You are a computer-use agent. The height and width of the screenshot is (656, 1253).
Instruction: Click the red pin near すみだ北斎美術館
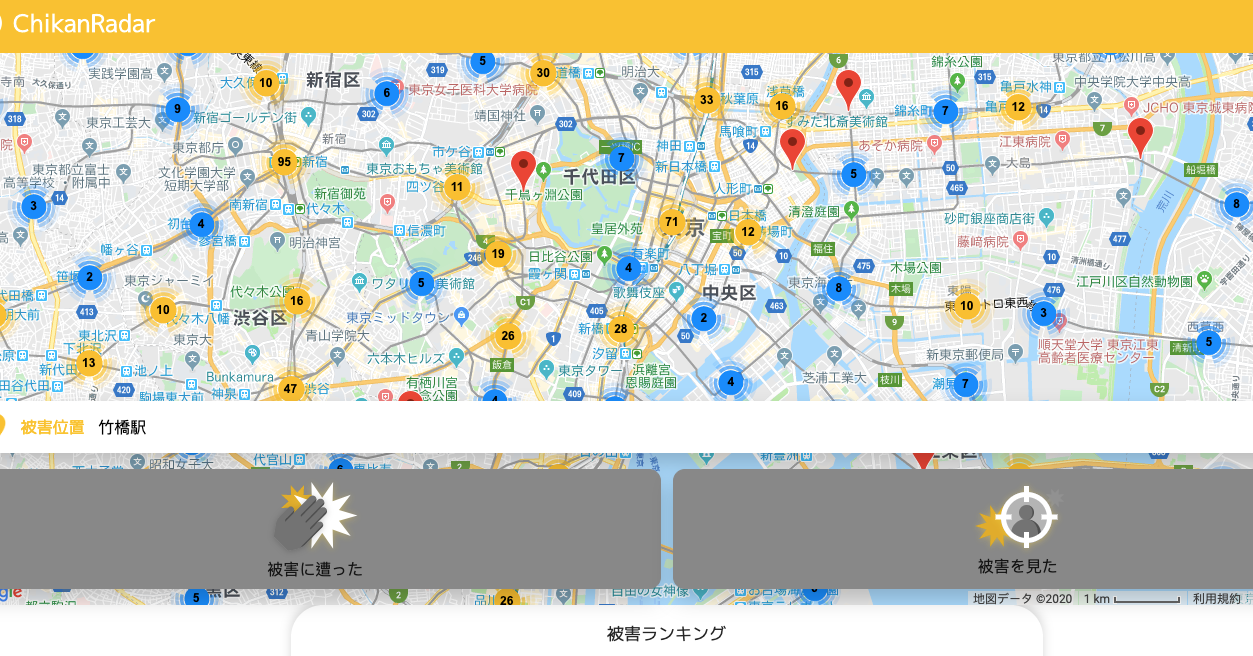[848, 89]
